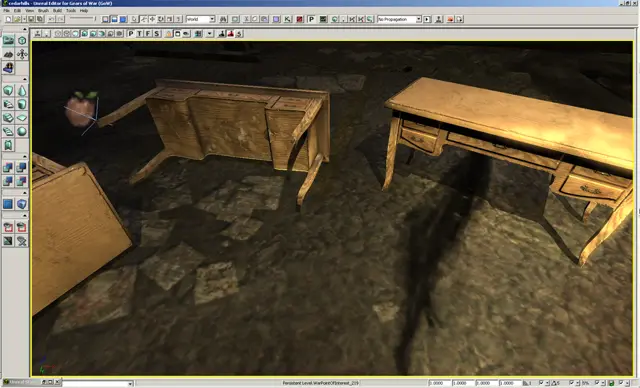Click the Show selected actors only icon
Screen dimensions: 640x388
tap(8, 227)
